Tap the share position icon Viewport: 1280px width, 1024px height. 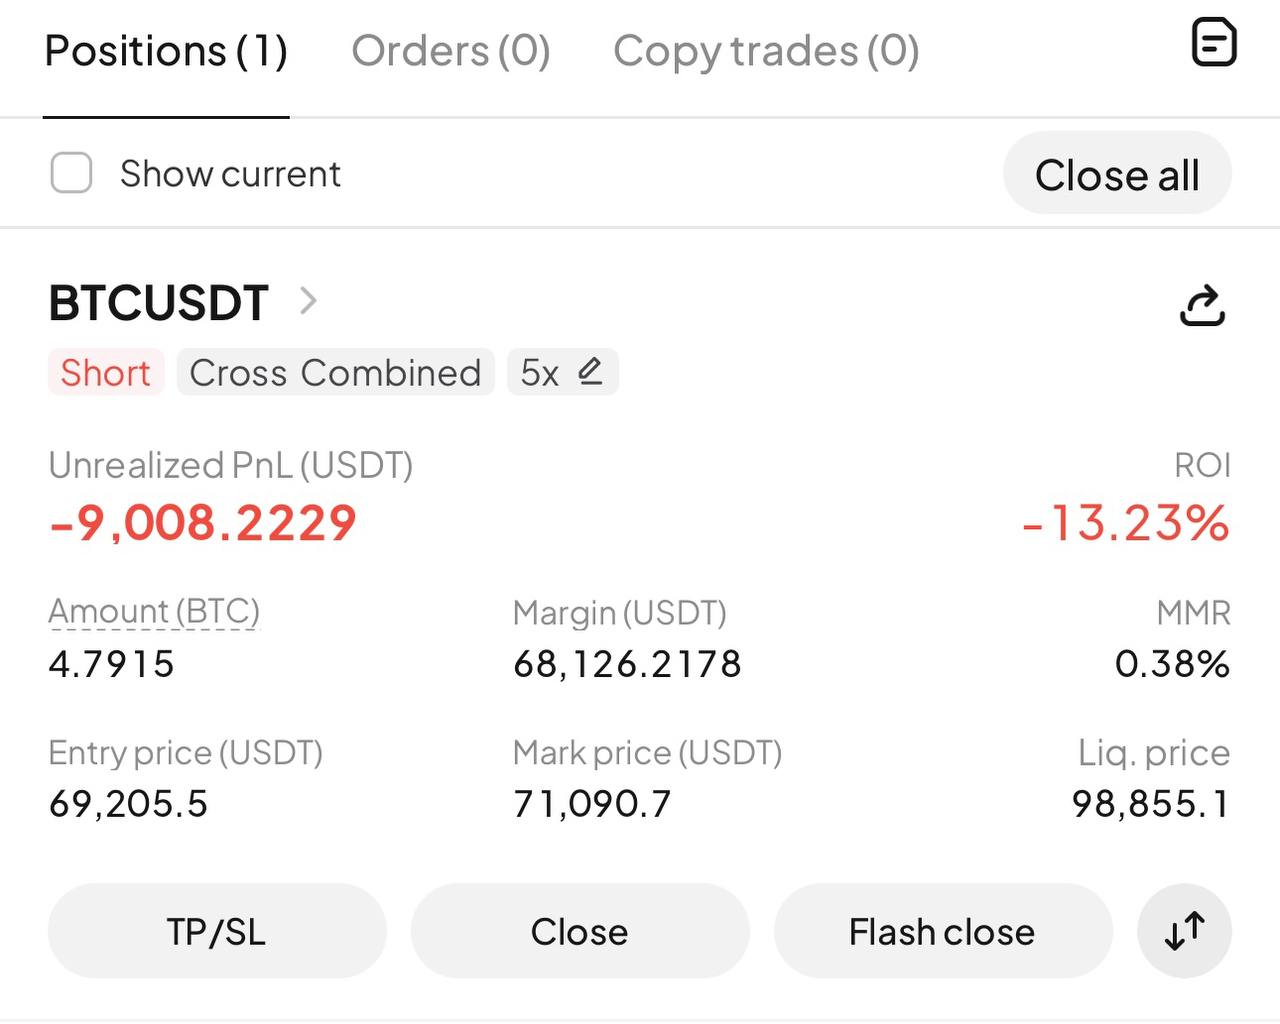point(1202,305)
